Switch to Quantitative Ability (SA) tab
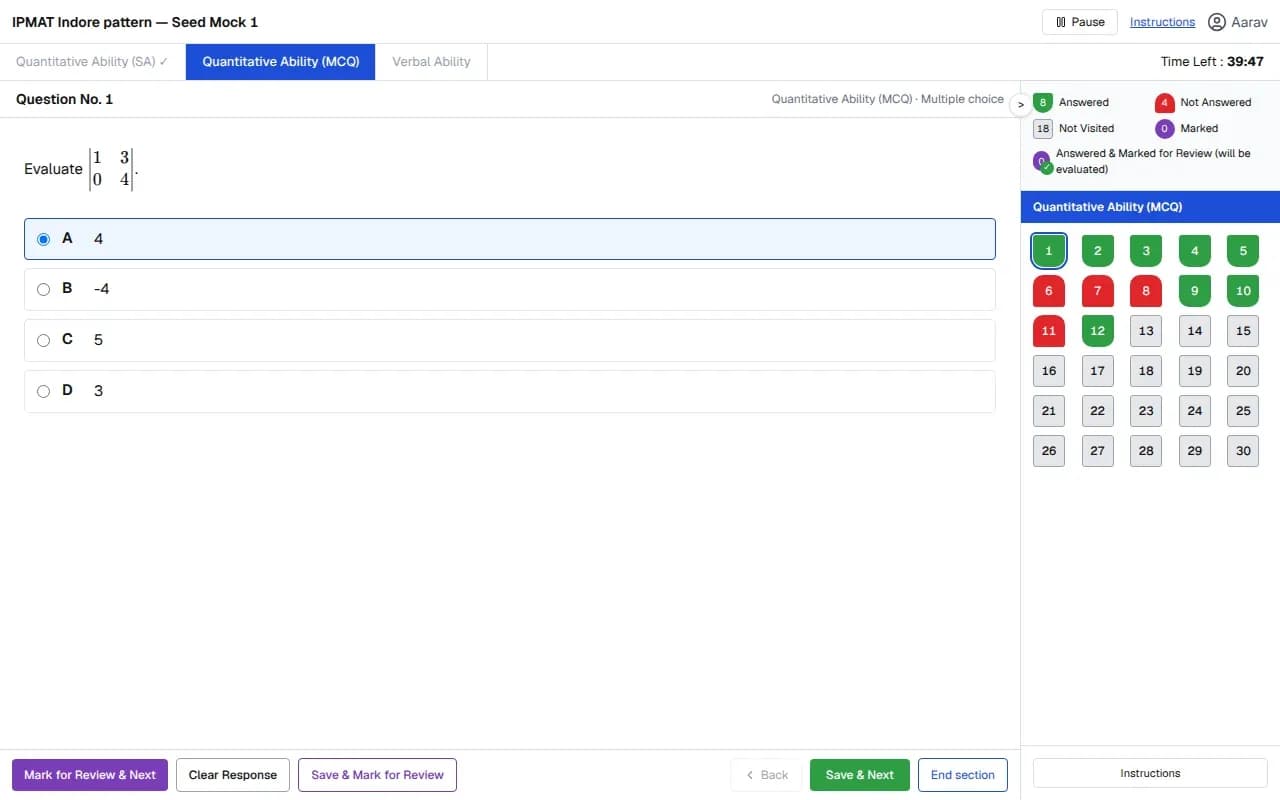This screenshot has height=800, width=1280. [92, 62]
